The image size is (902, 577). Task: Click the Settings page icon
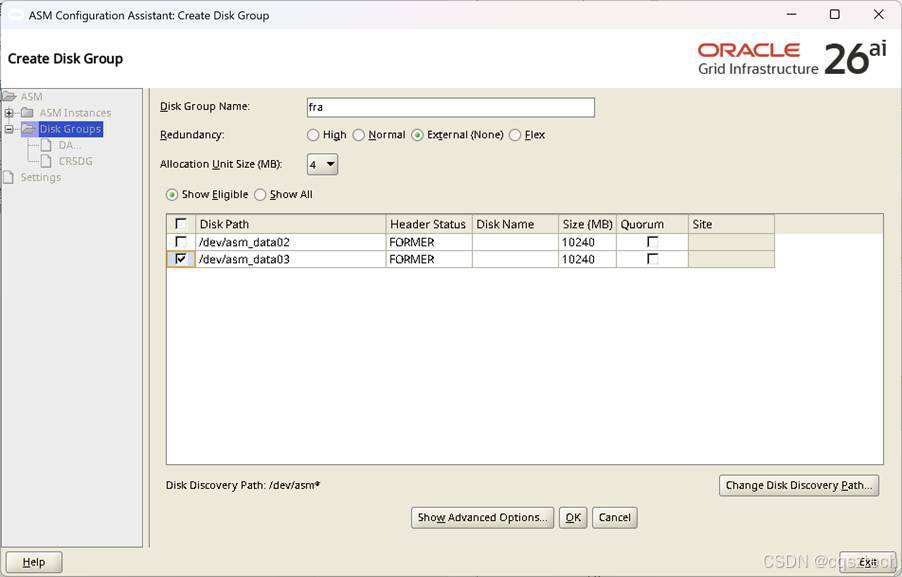[8, 177]
